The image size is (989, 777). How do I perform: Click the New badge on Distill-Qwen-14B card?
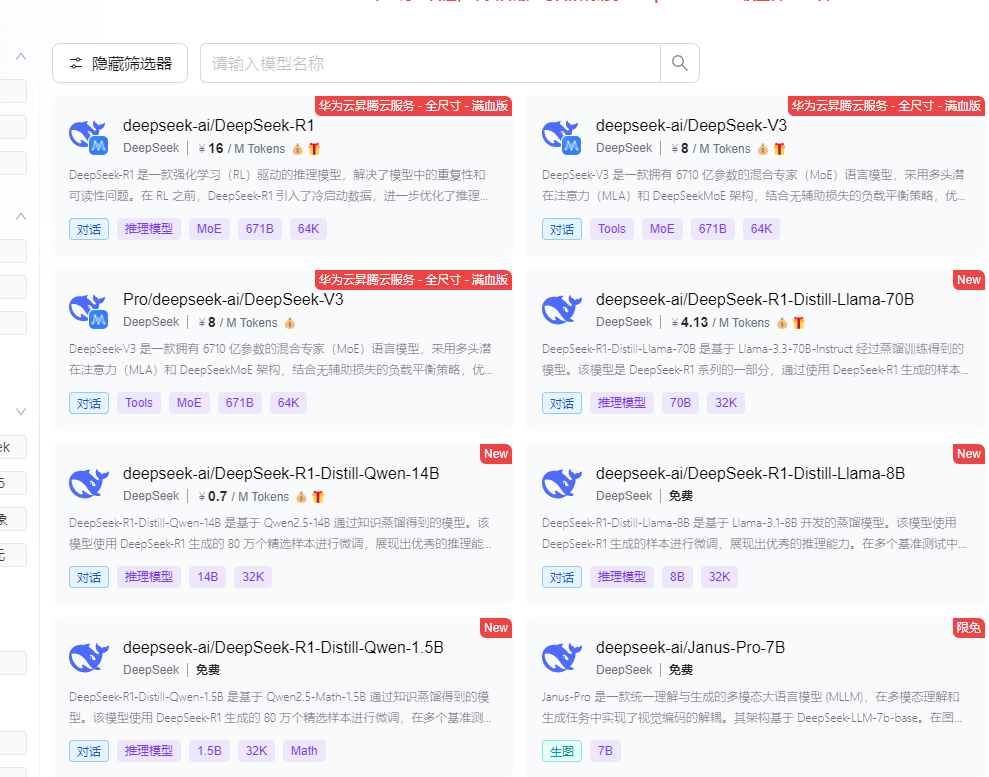(x=496, y=454)
